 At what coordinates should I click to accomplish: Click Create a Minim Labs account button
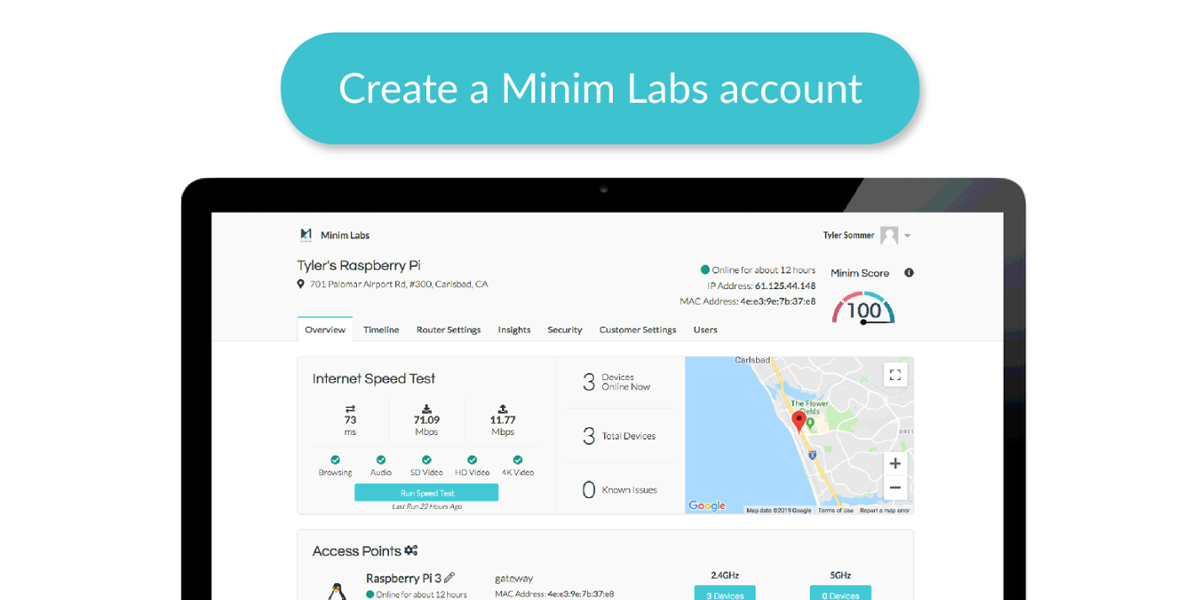point(600,88)
